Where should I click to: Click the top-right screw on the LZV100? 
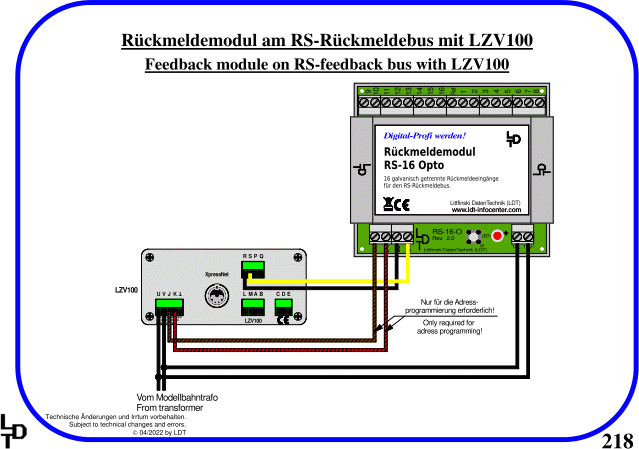298,258
